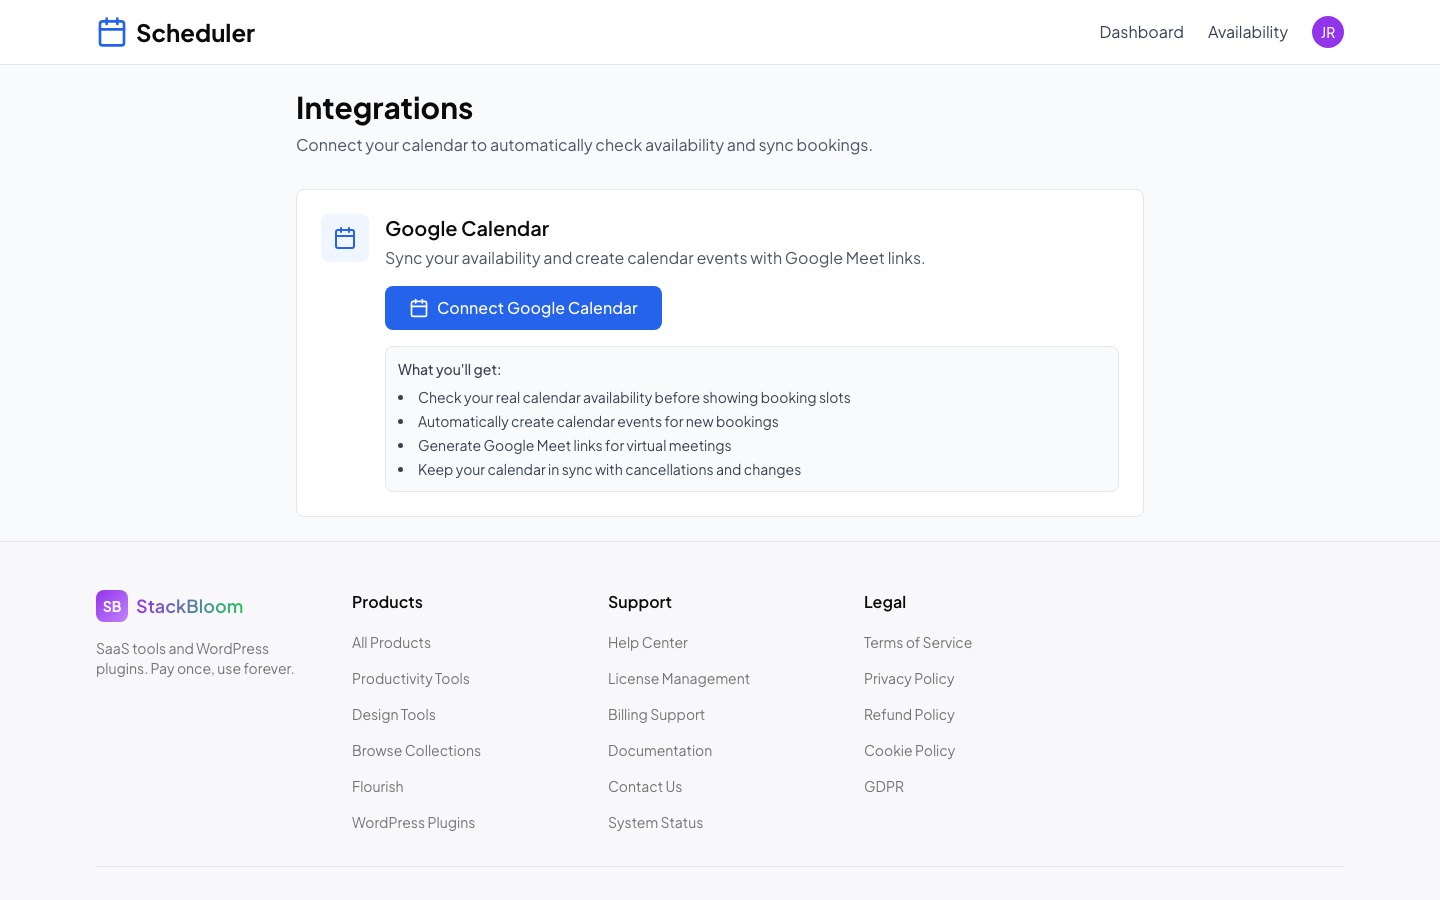The width and height of the screenshot is (1440, 900).
Task: Visit the Design Tools page
Action: 393,715
